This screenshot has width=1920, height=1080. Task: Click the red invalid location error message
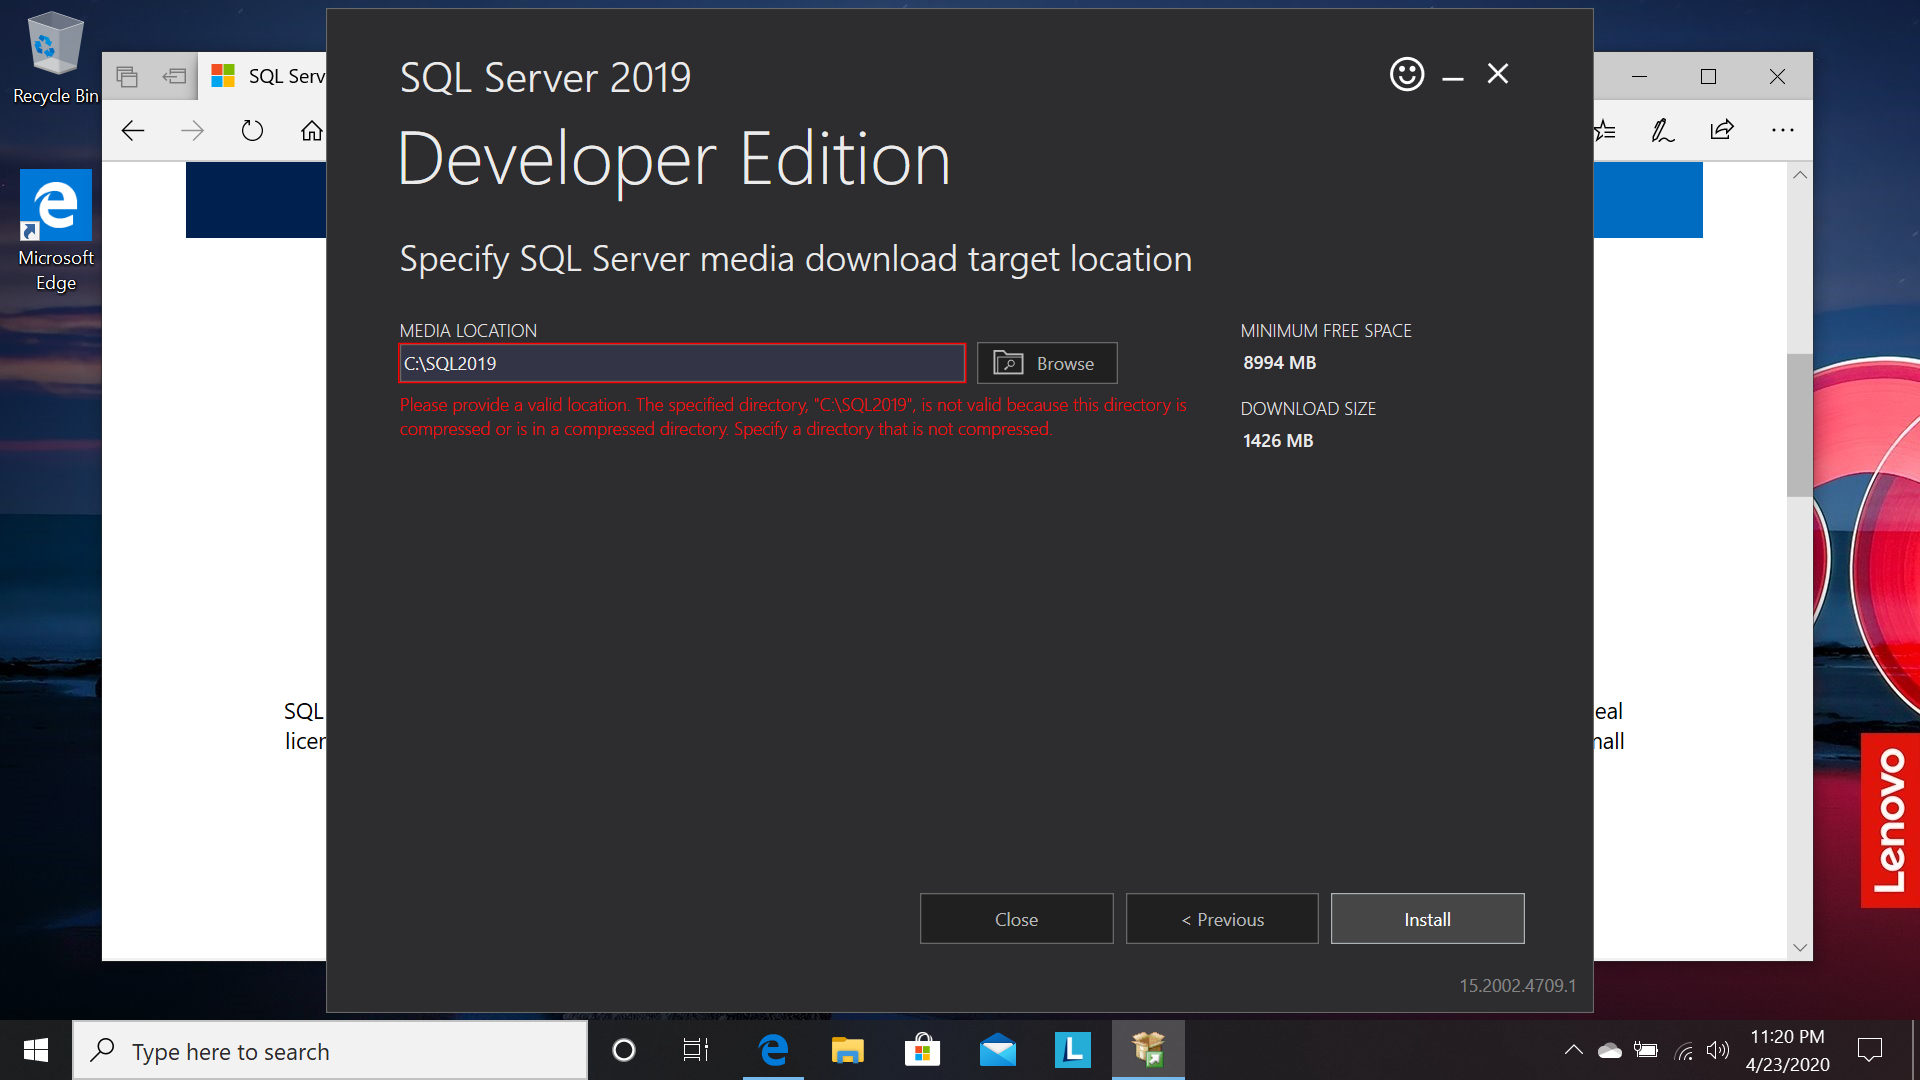(793, 417)
